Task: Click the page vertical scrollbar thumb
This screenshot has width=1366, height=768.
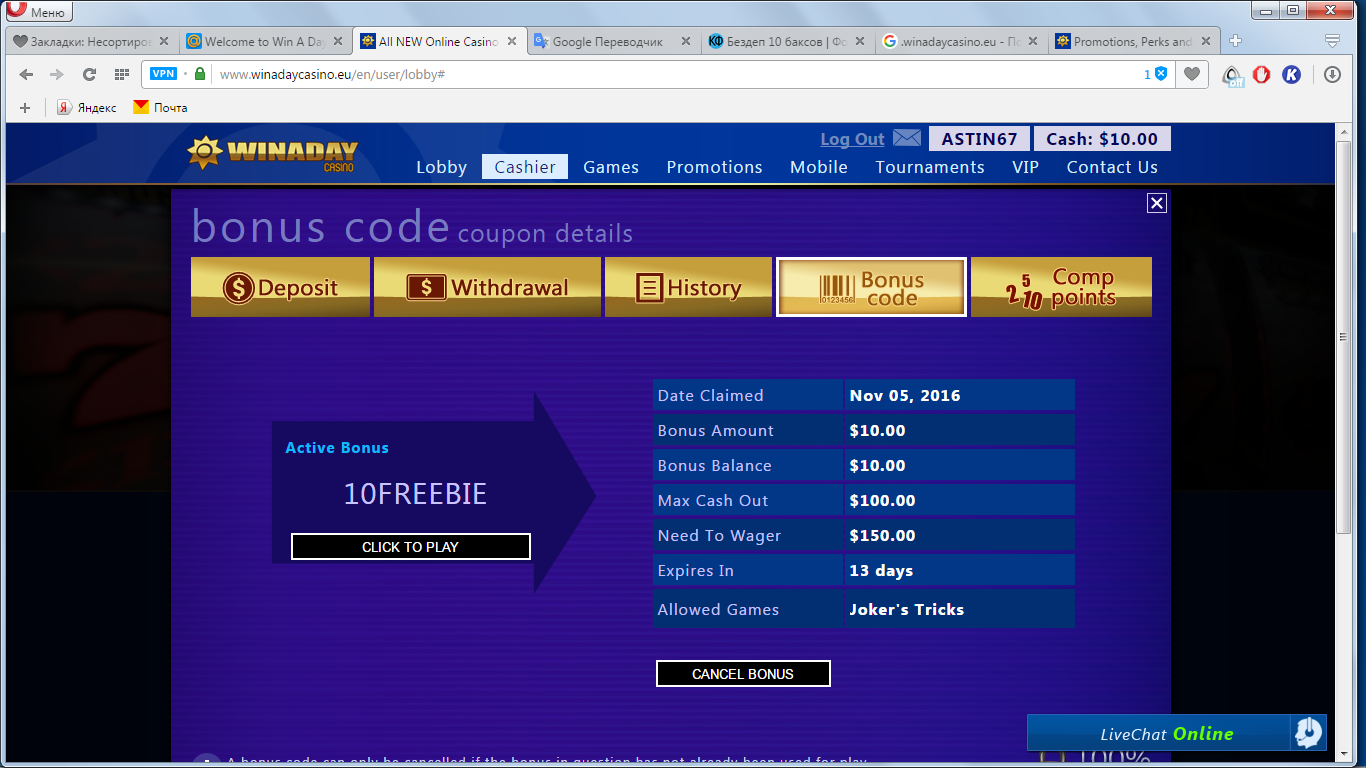Action: tap(1345, 337)
